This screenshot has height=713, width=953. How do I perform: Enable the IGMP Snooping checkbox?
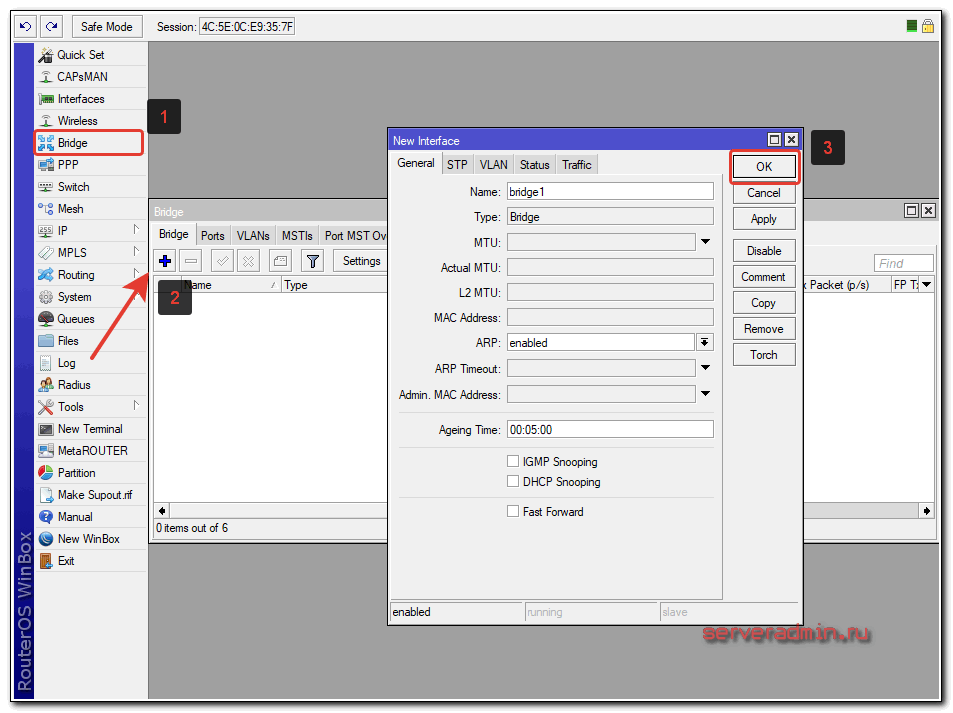coord(513,462)
